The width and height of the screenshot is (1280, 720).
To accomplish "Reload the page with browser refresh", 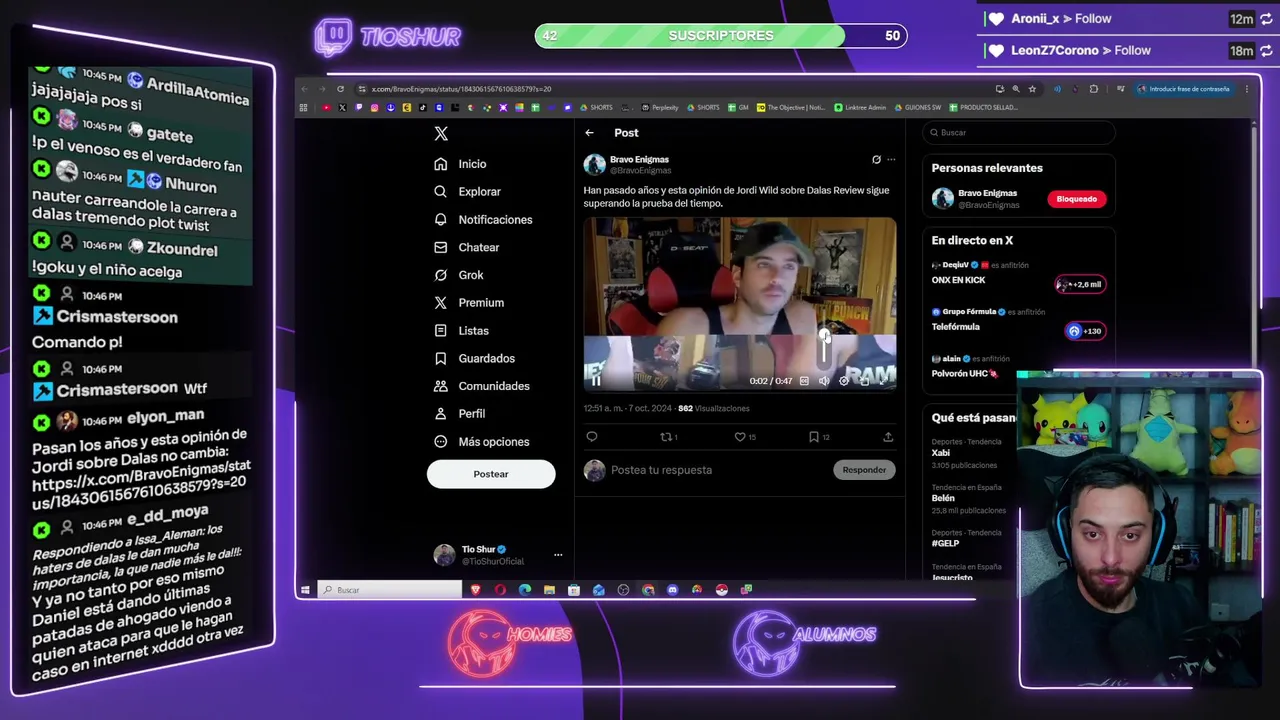I will (x=340, y=89).
